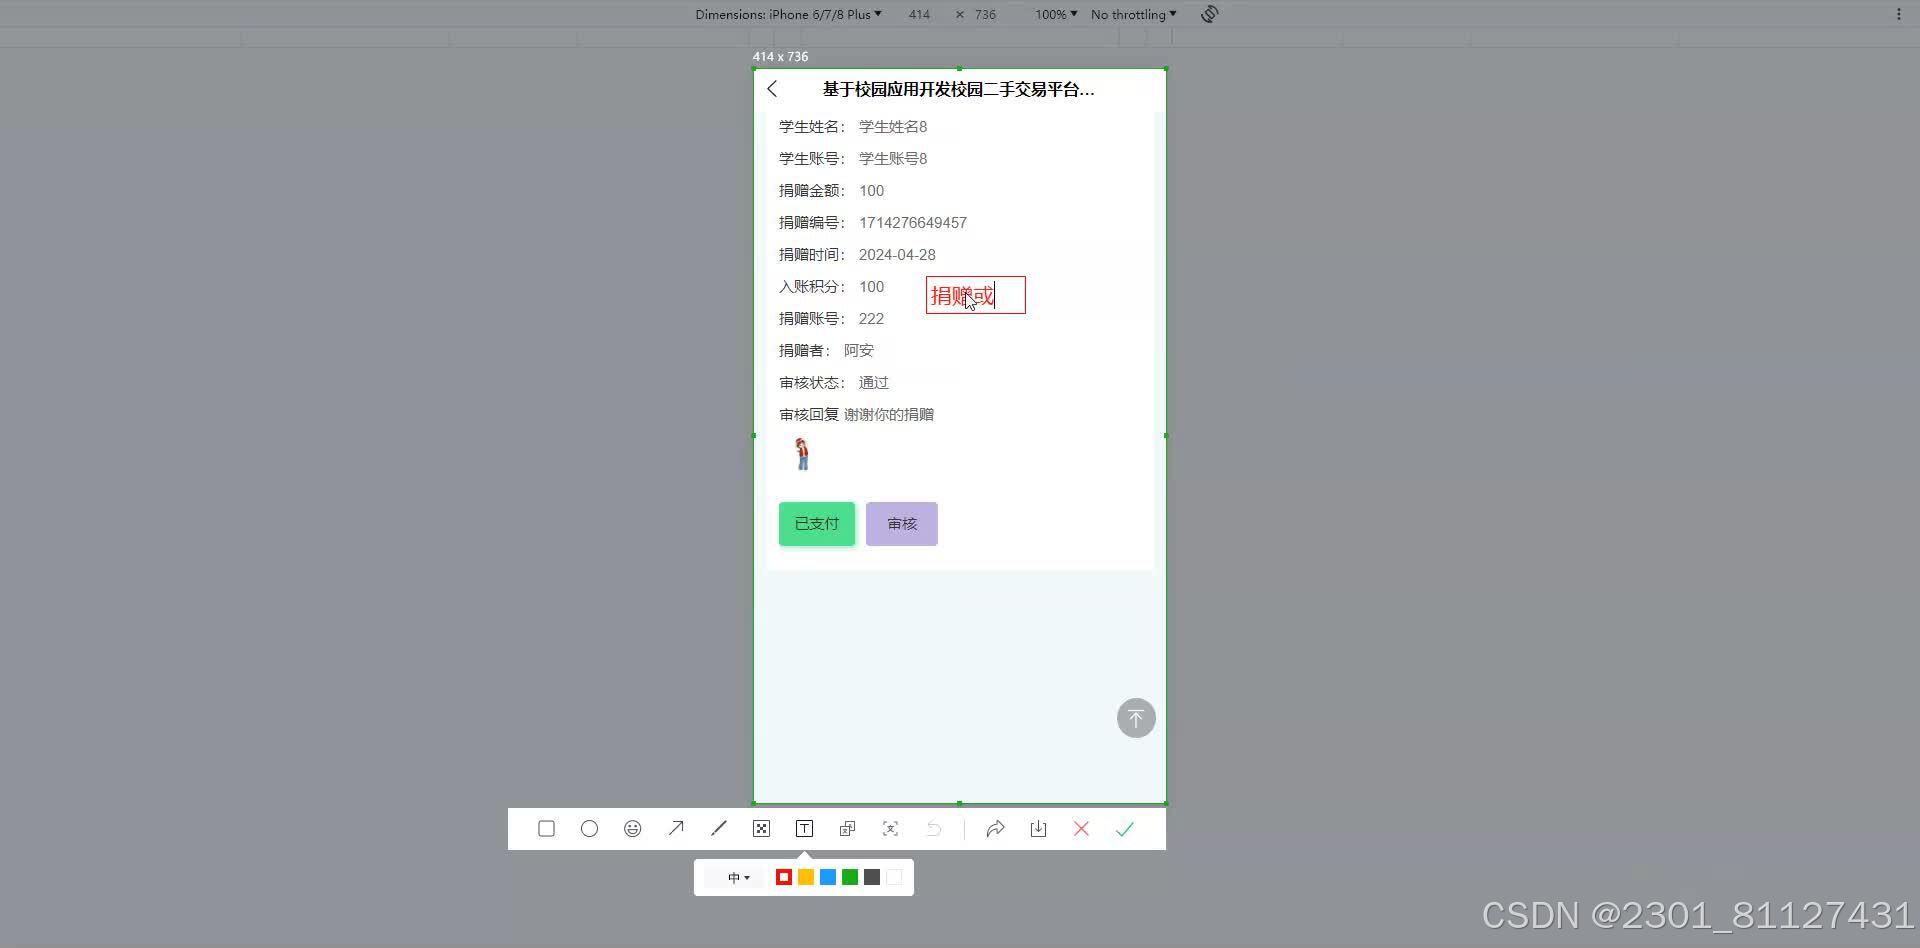This screenshot has height=948, width=1920.
Task: Choose the dark gray text color
Action: (872, 877)
